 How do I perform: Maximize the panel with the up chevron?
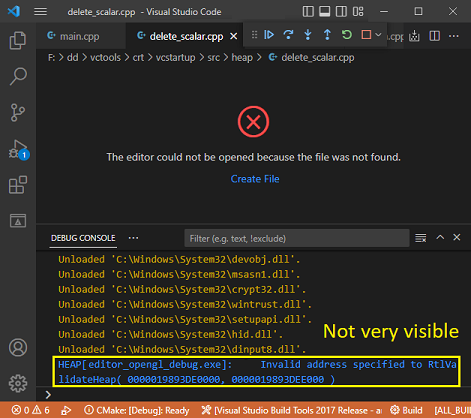tap(440, 237)
